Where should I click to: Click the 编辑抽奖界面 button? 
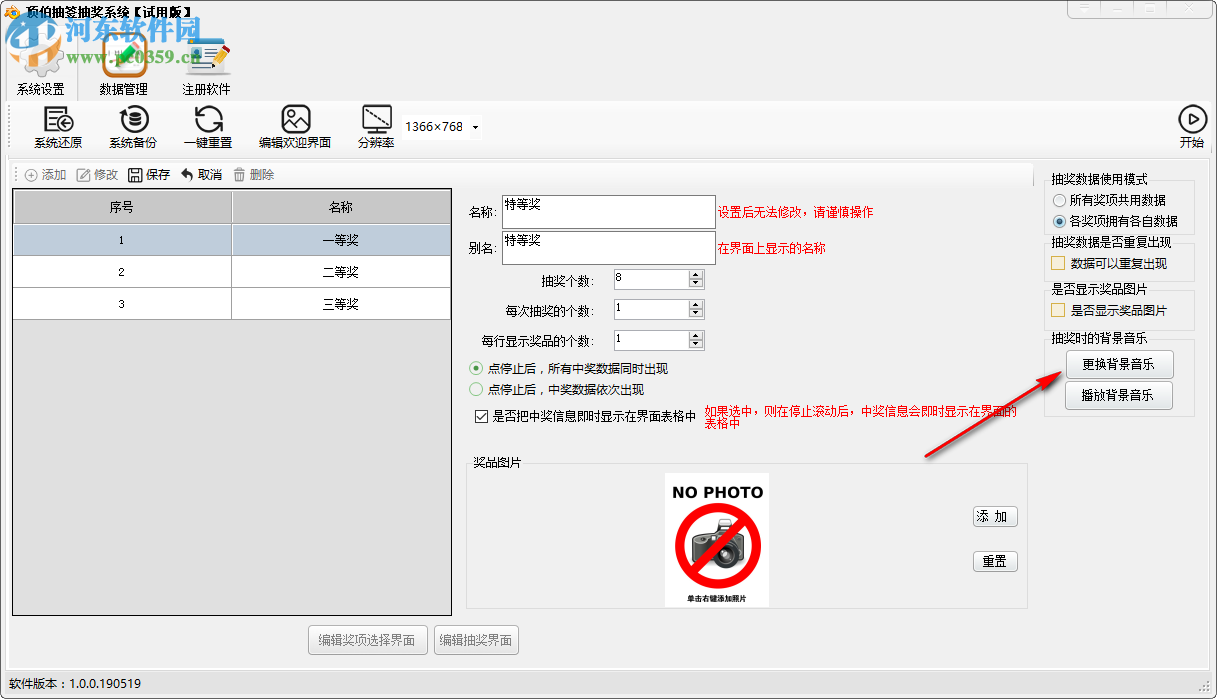[x=477, y=640]
